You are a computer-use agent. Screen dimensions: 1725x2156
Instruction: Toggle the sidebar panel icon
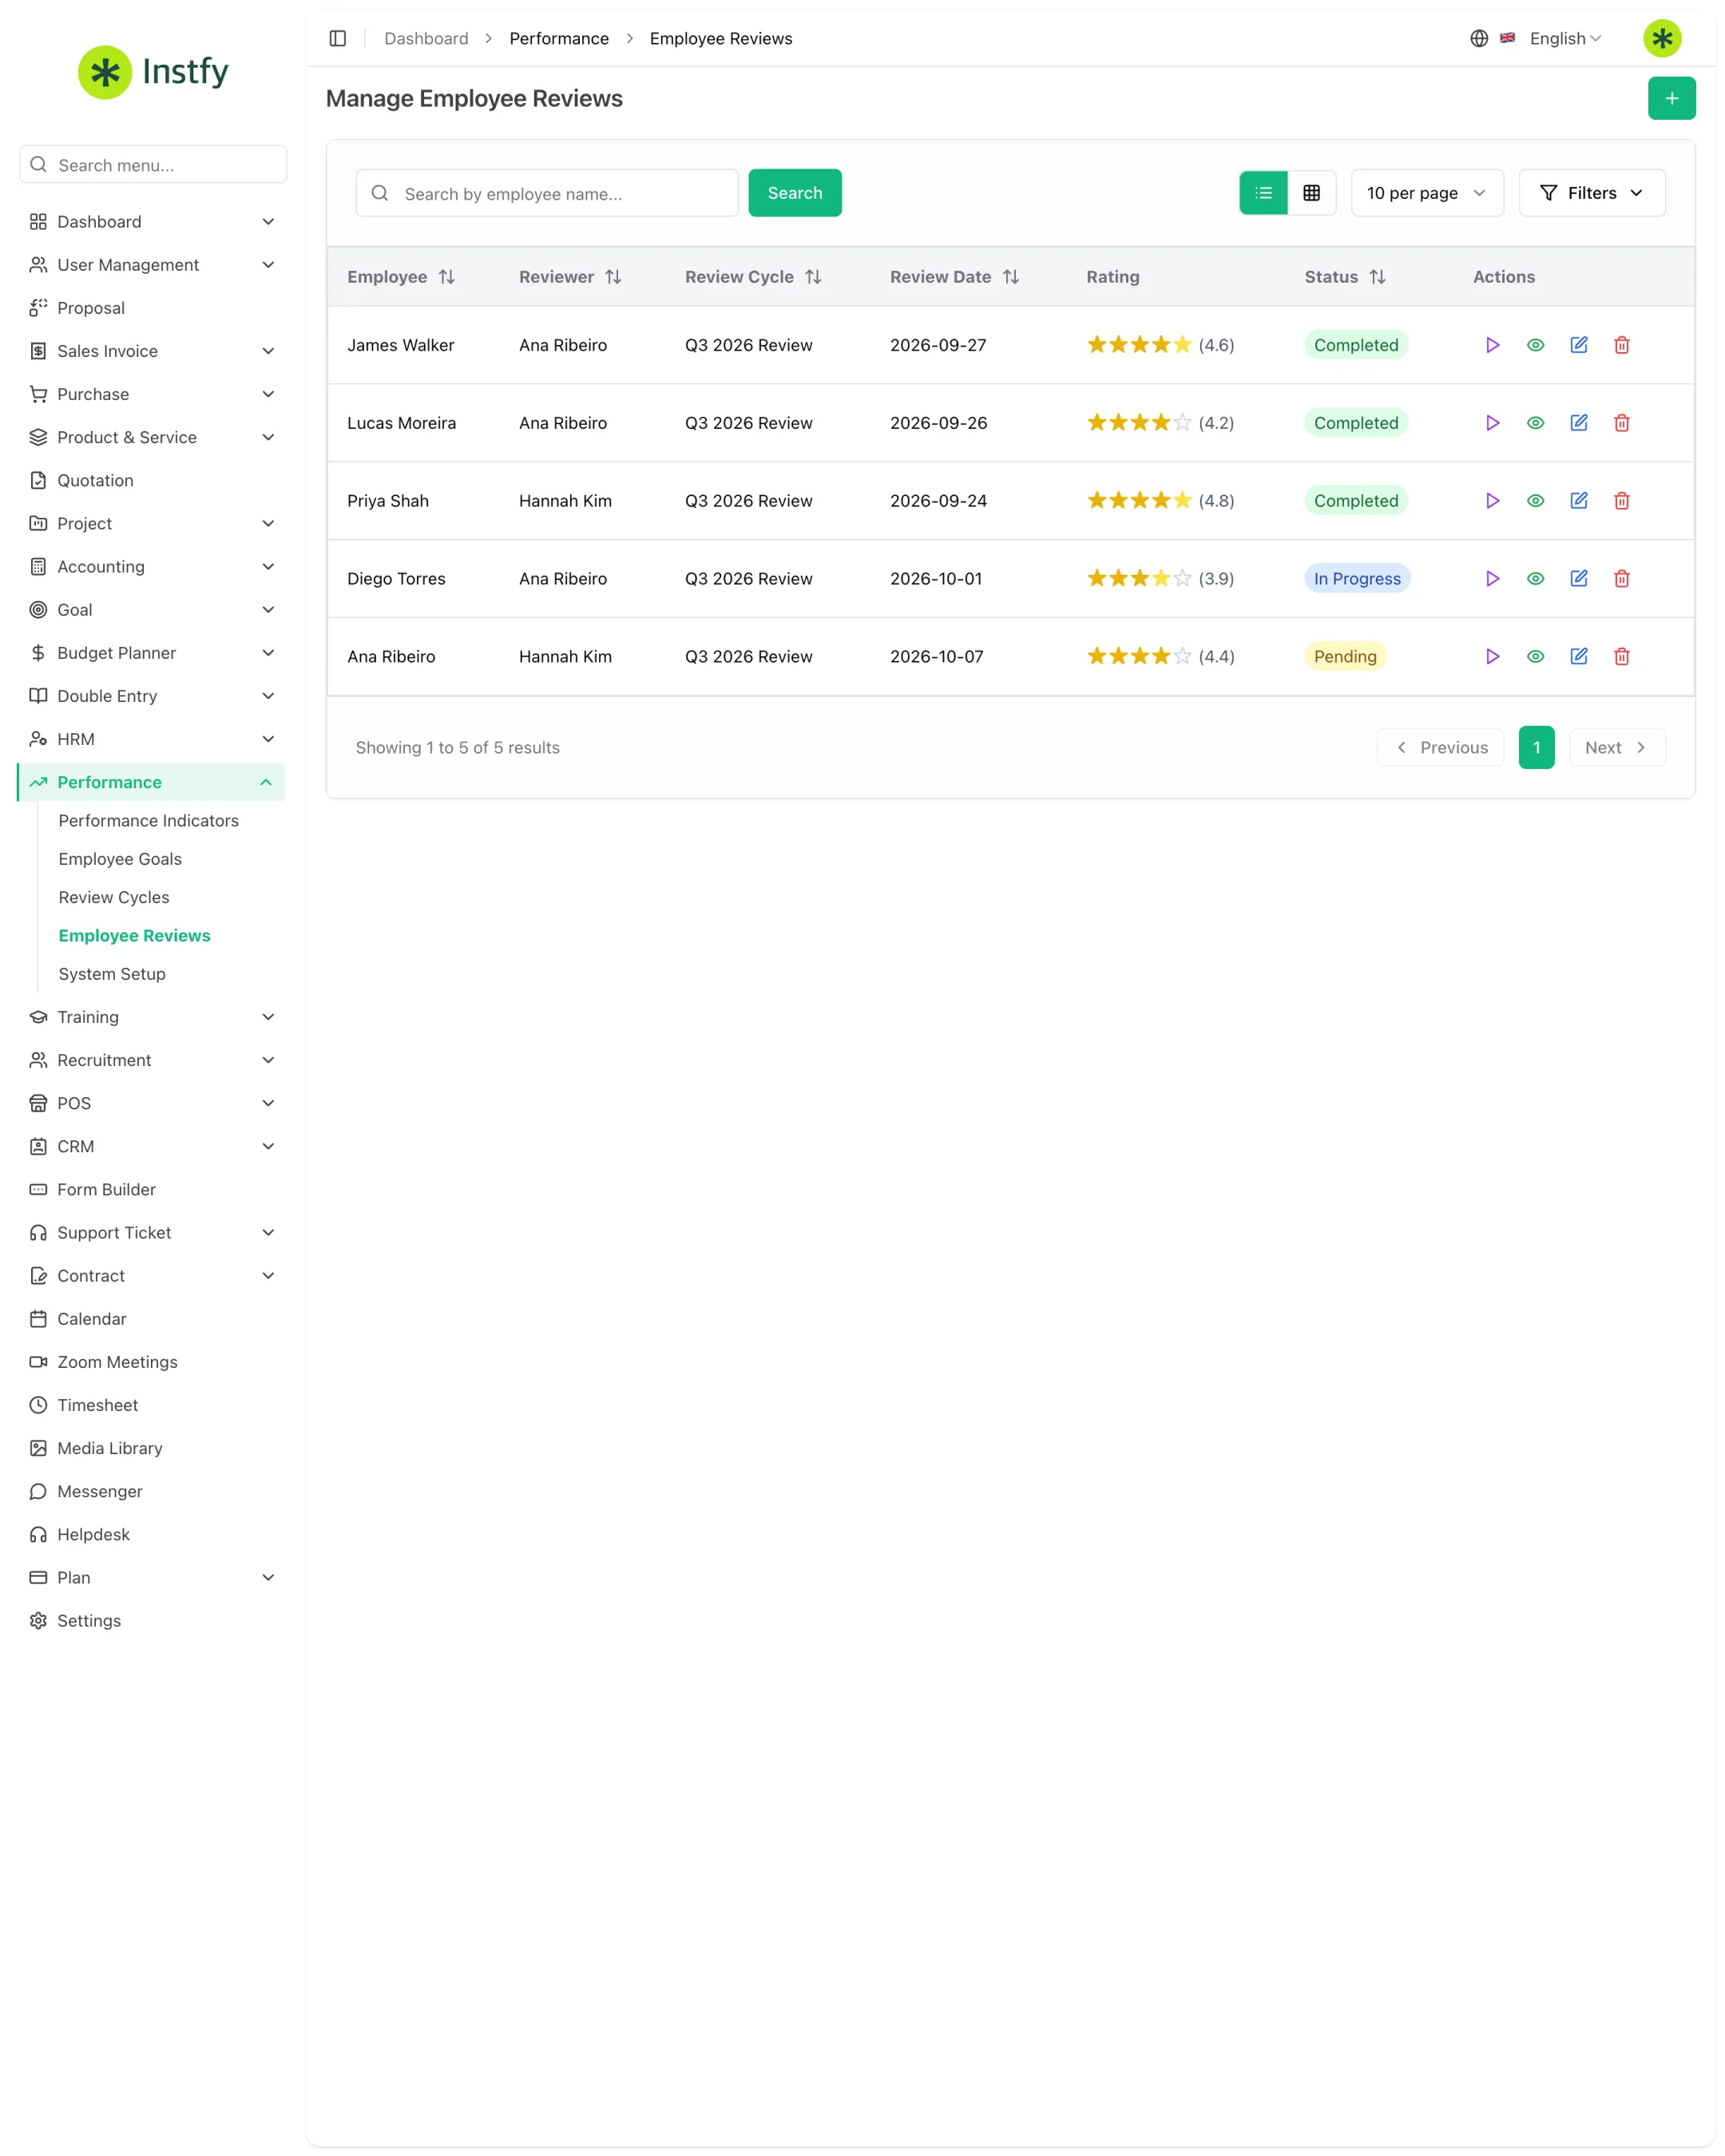coord(338,38)
